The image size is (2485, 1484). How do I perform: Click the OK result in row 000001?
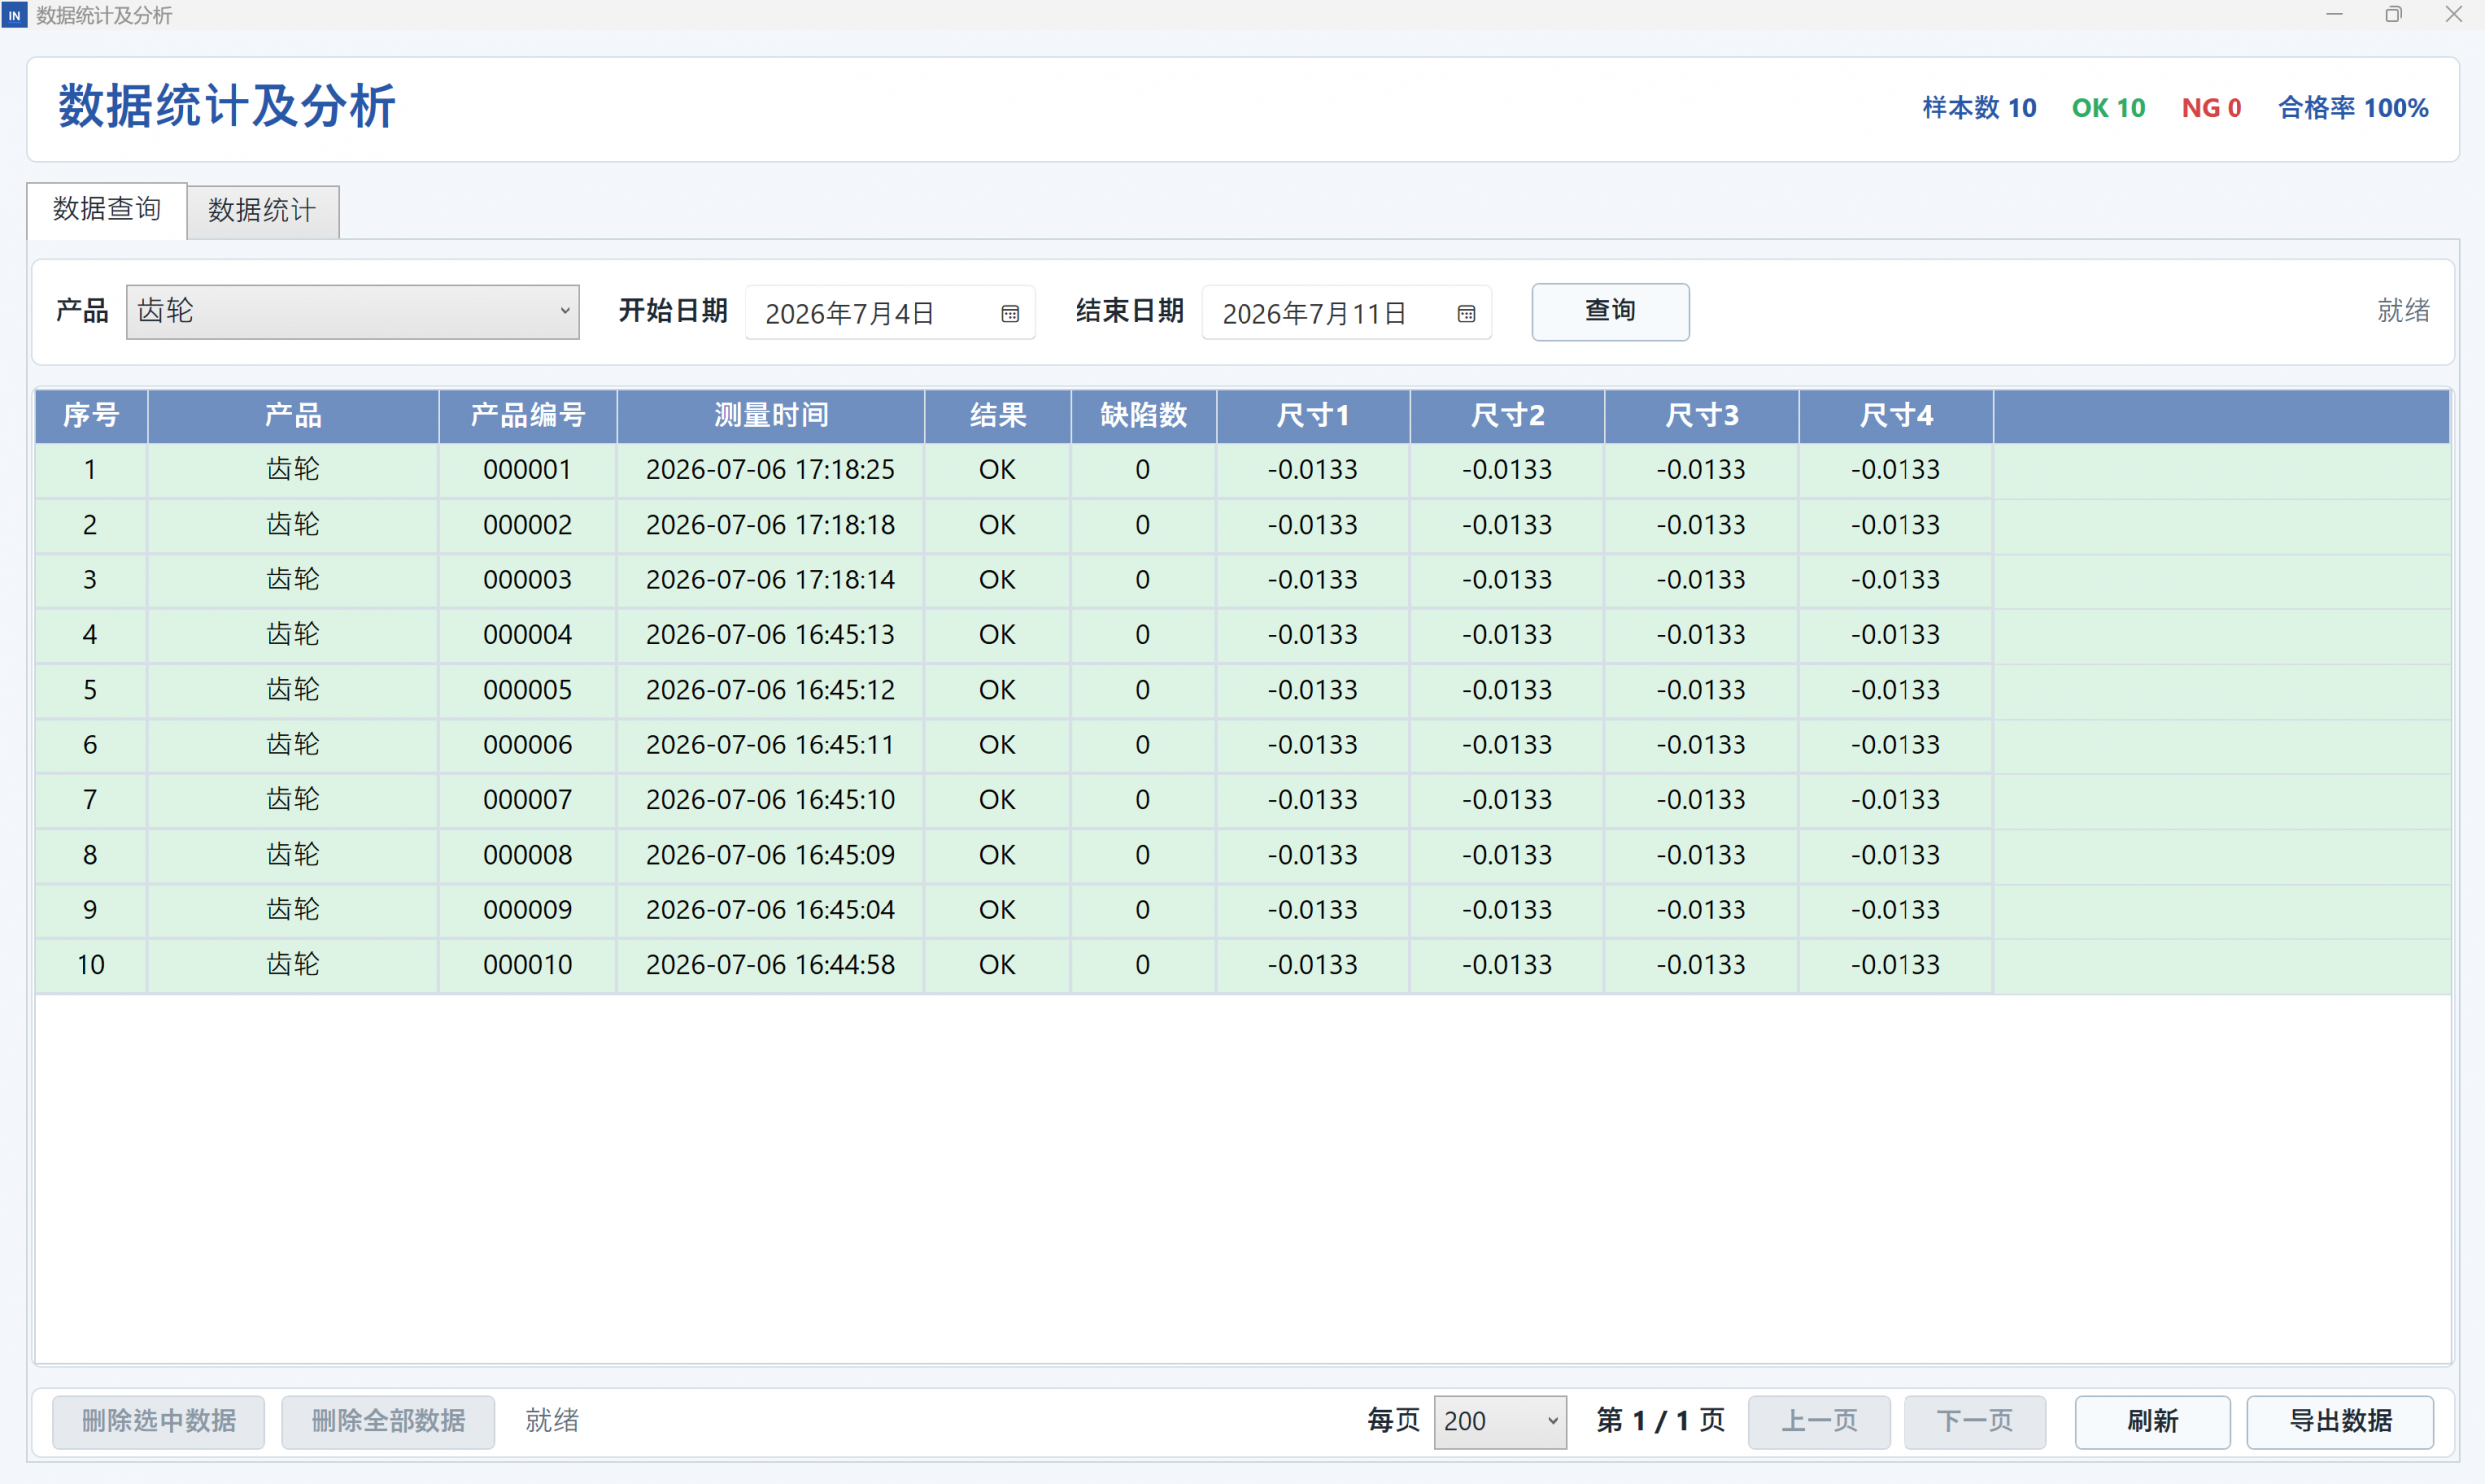(x=997, y=470)
